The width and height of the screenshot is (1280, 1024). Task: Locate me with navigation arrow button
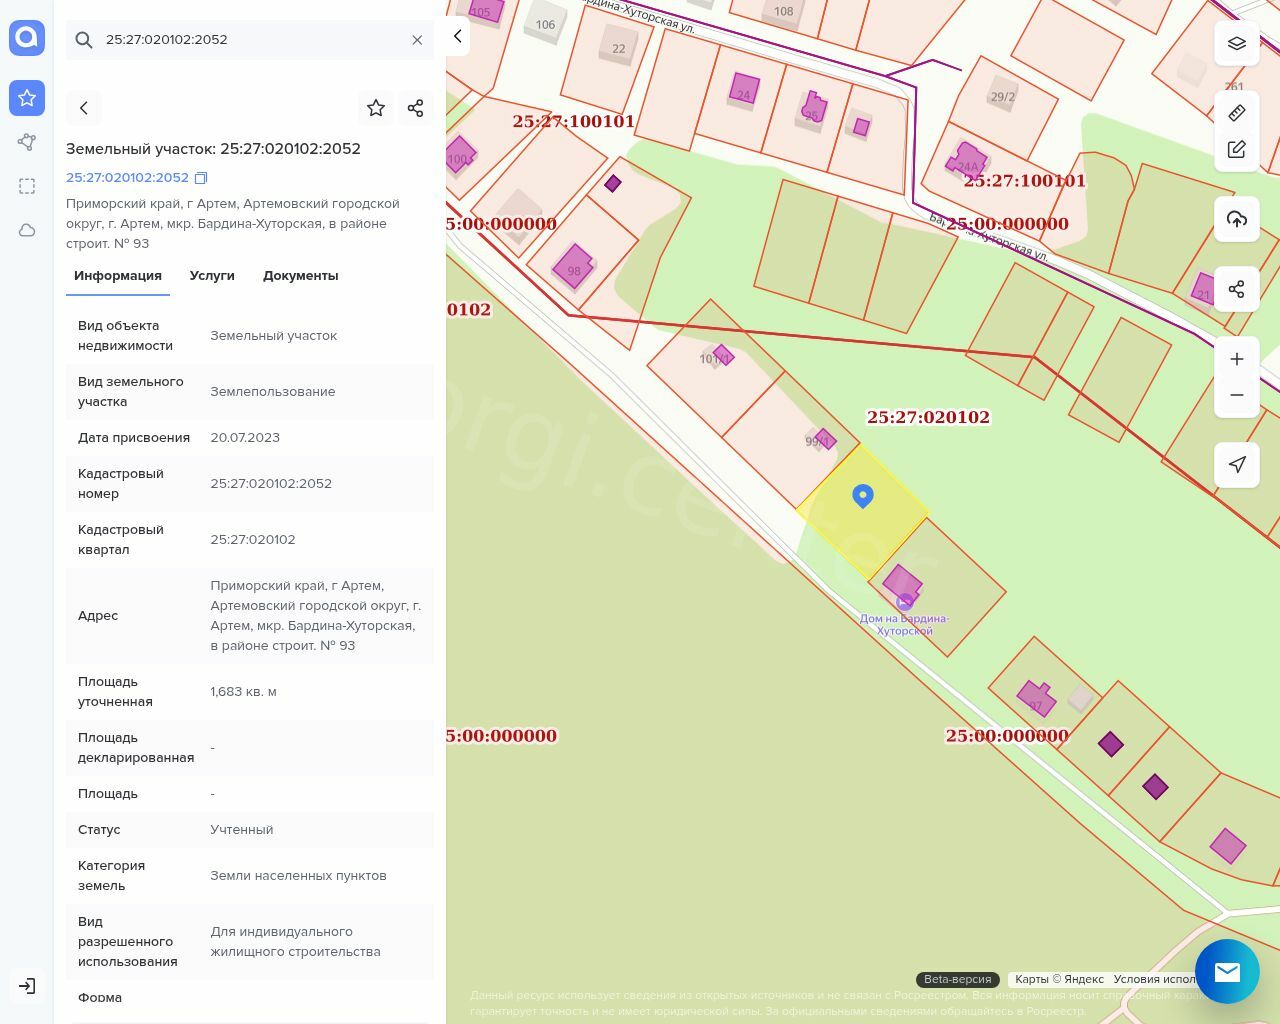tap(1237, 465)
